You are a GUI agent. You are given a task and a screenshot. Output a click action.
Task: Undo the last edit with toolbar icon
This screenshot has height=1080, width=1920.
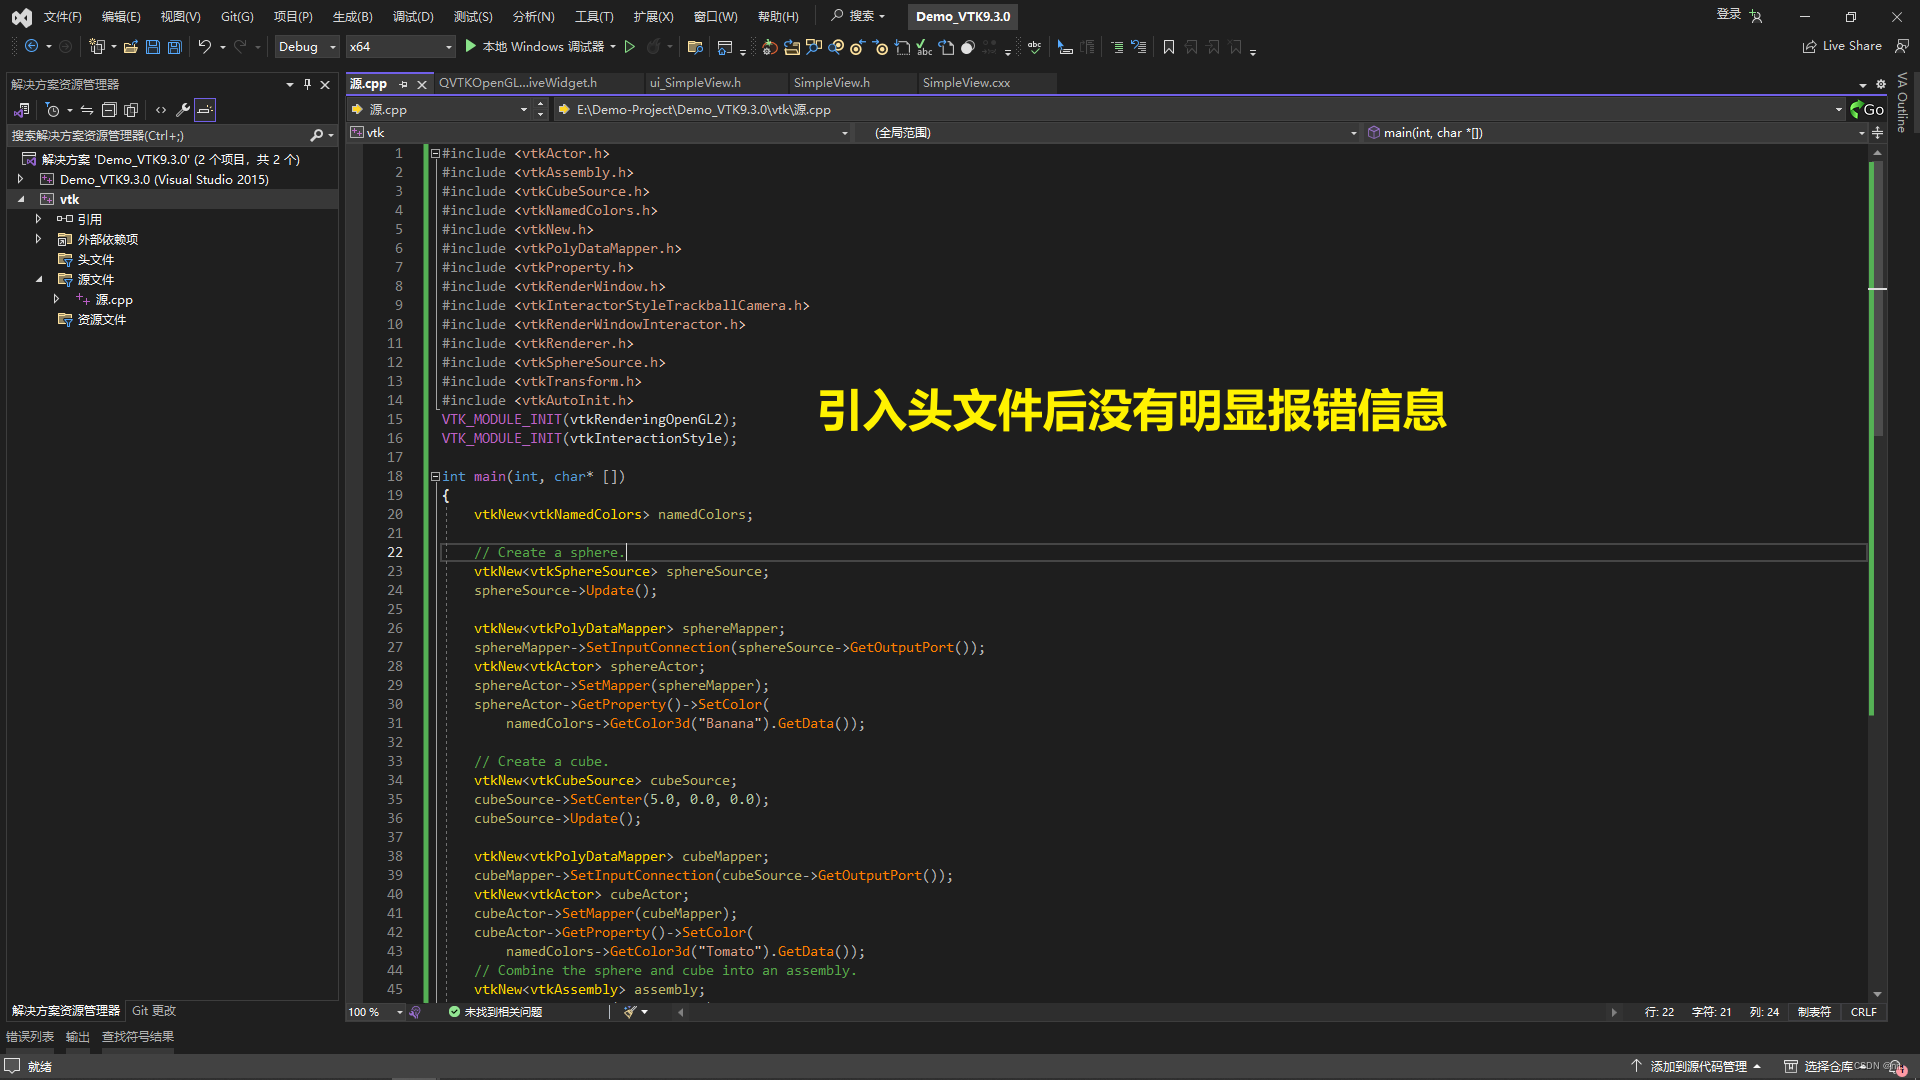pos(204,46)
